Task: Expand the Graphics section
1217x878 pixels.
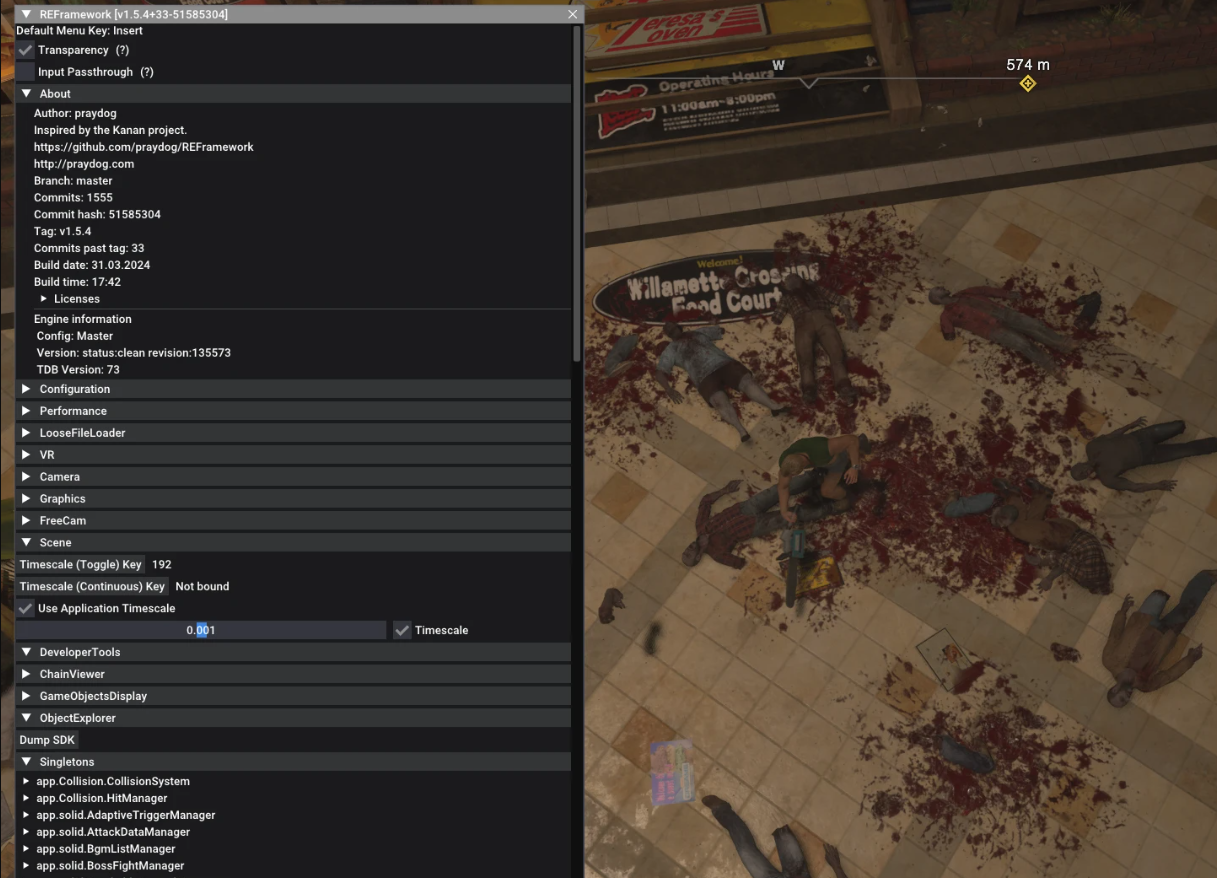Action: pyautogui.click(x=294, y=499)
